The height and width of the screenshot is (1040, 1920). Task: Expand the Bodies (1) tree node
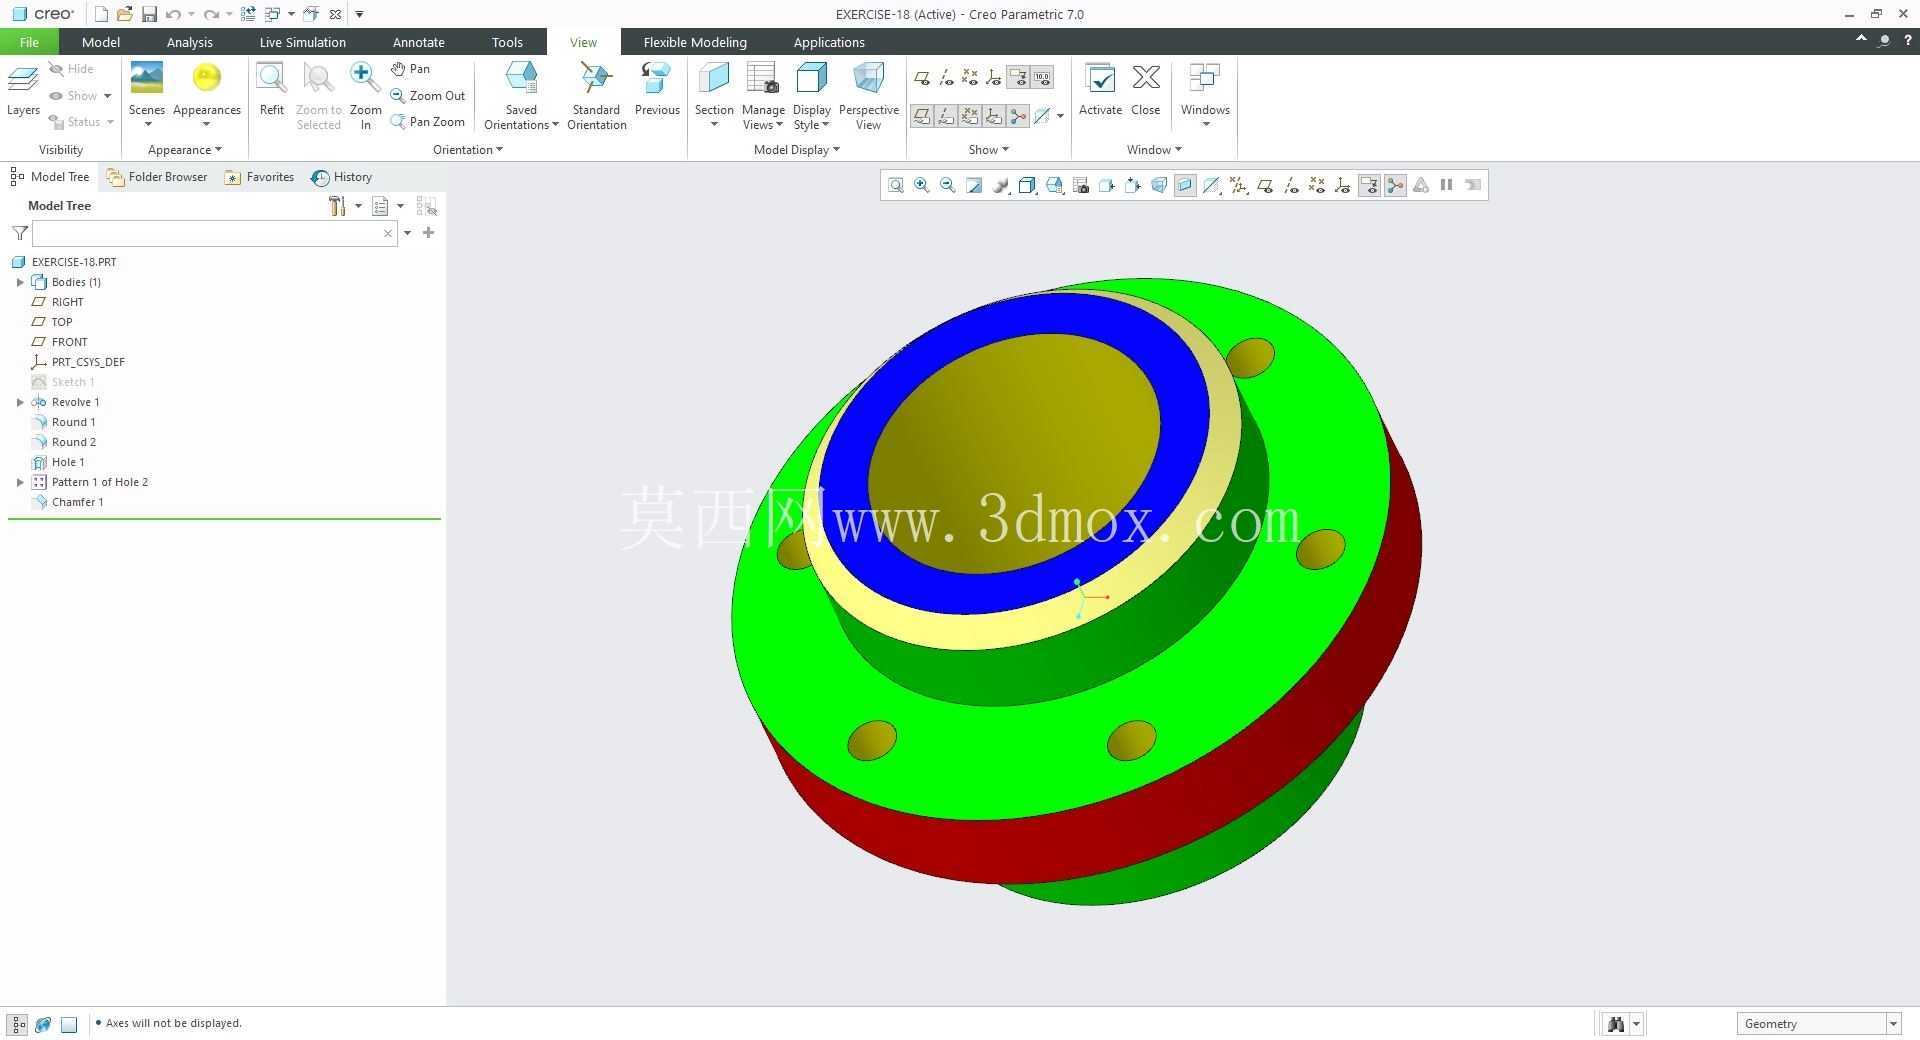(x=20, y=282)
